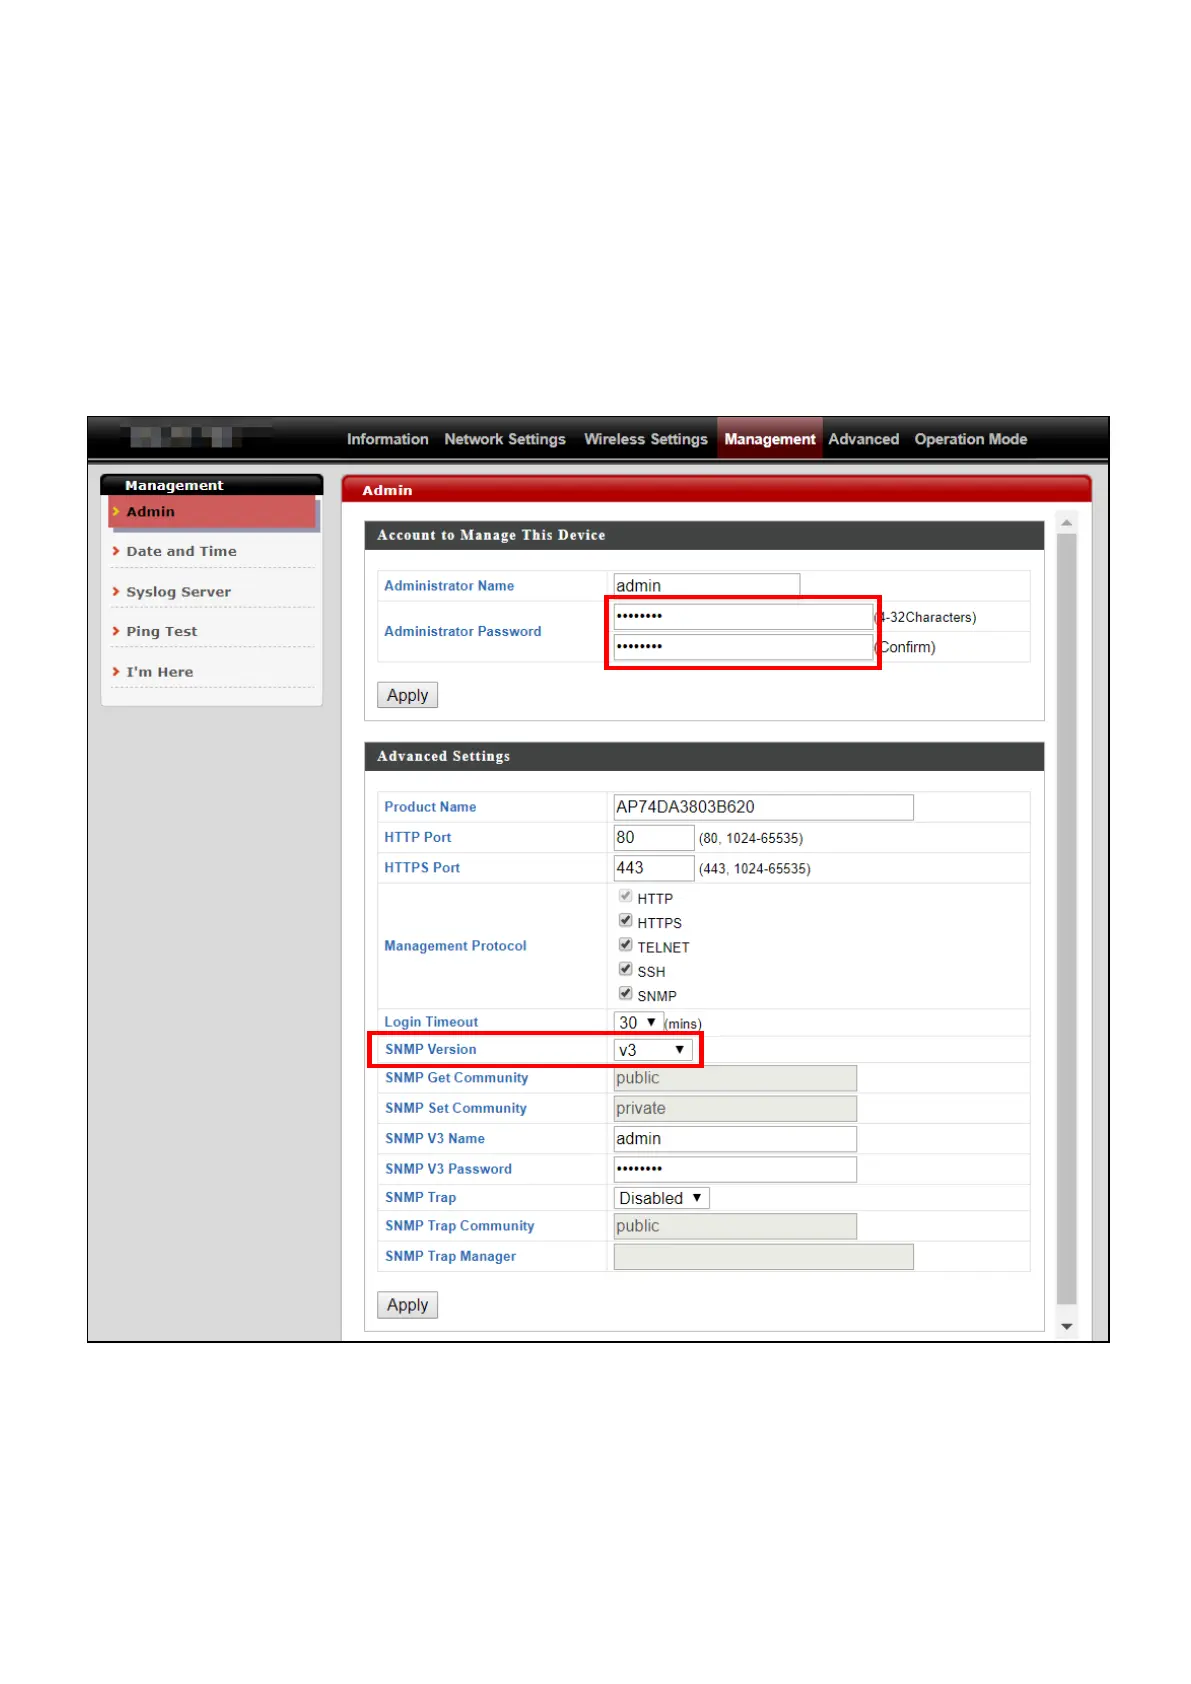
Task: Click the Account to Manage This Device header
Action: click(704, 535)
